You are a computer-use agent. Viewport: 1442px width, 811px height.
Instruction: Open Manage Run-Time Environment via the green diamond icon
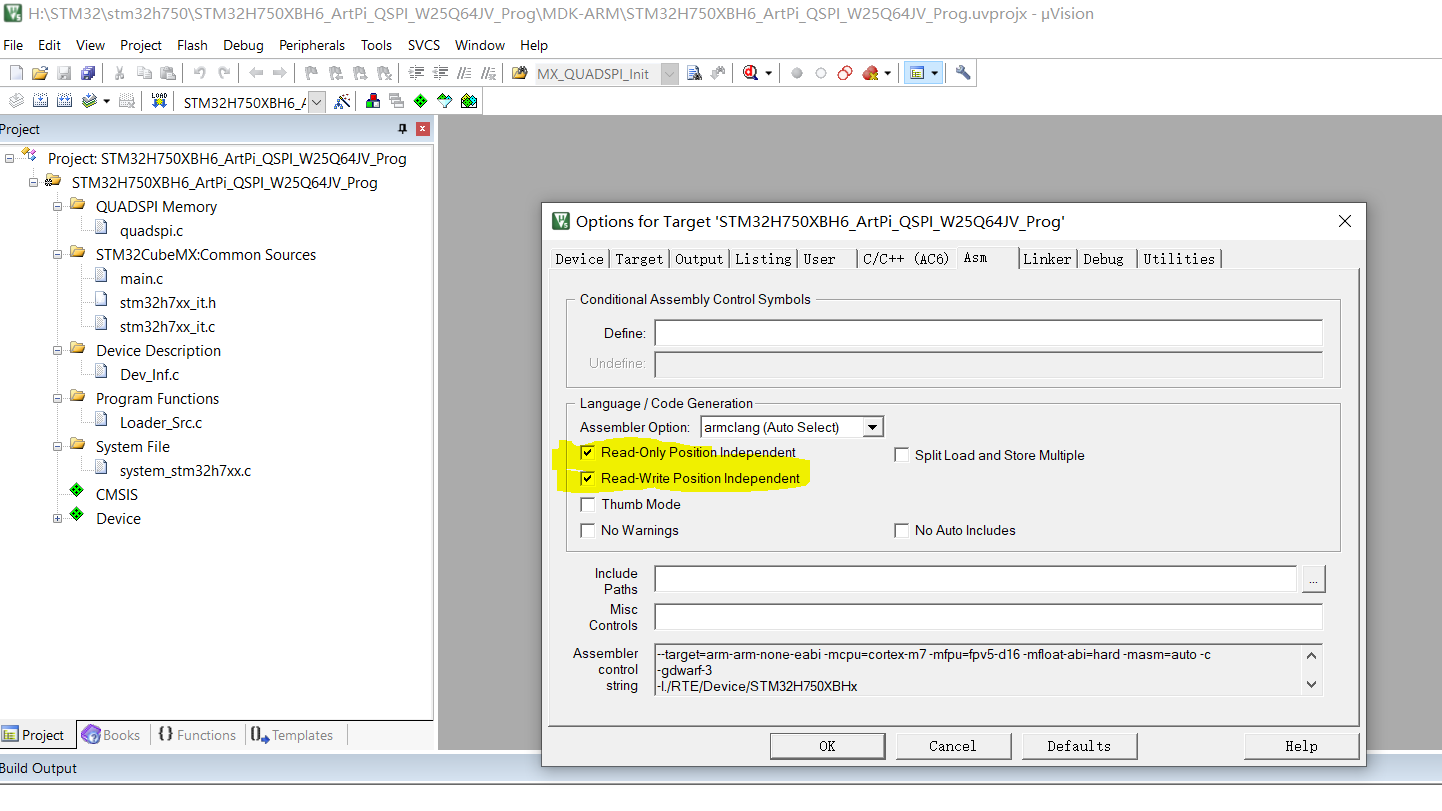pyautogui.click(x=420, y=101)
